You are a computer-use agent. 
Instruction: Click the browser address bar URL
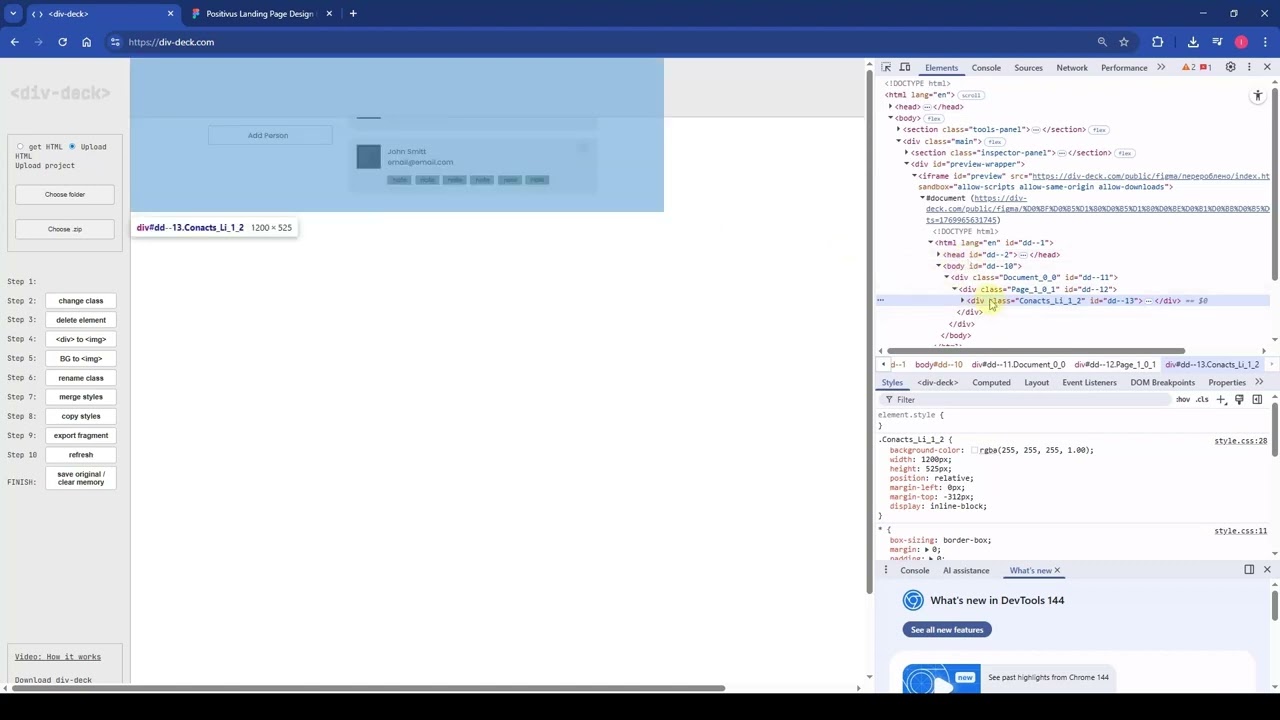pos(171,42)
